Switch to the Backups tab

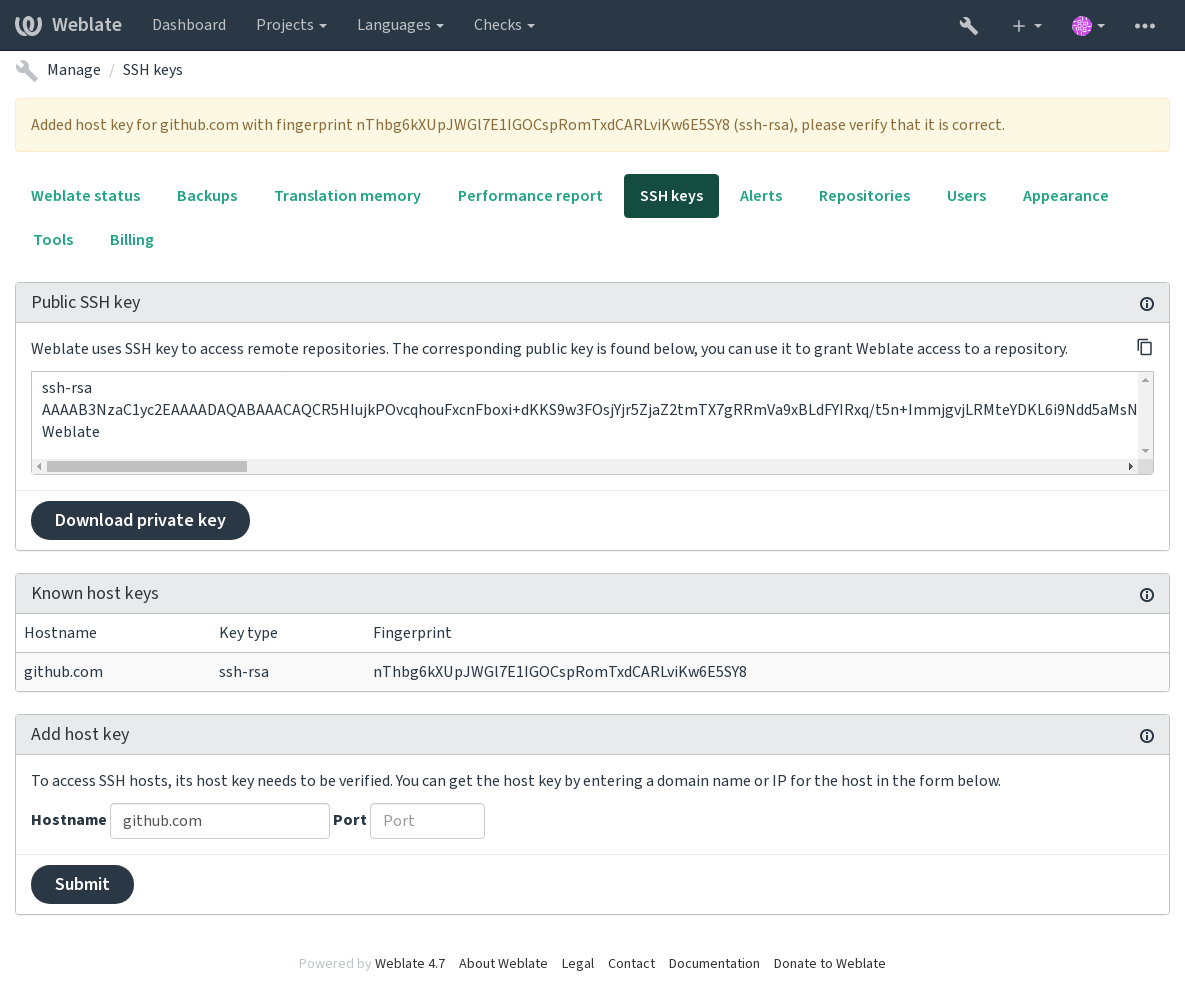(x=207, y=196)
